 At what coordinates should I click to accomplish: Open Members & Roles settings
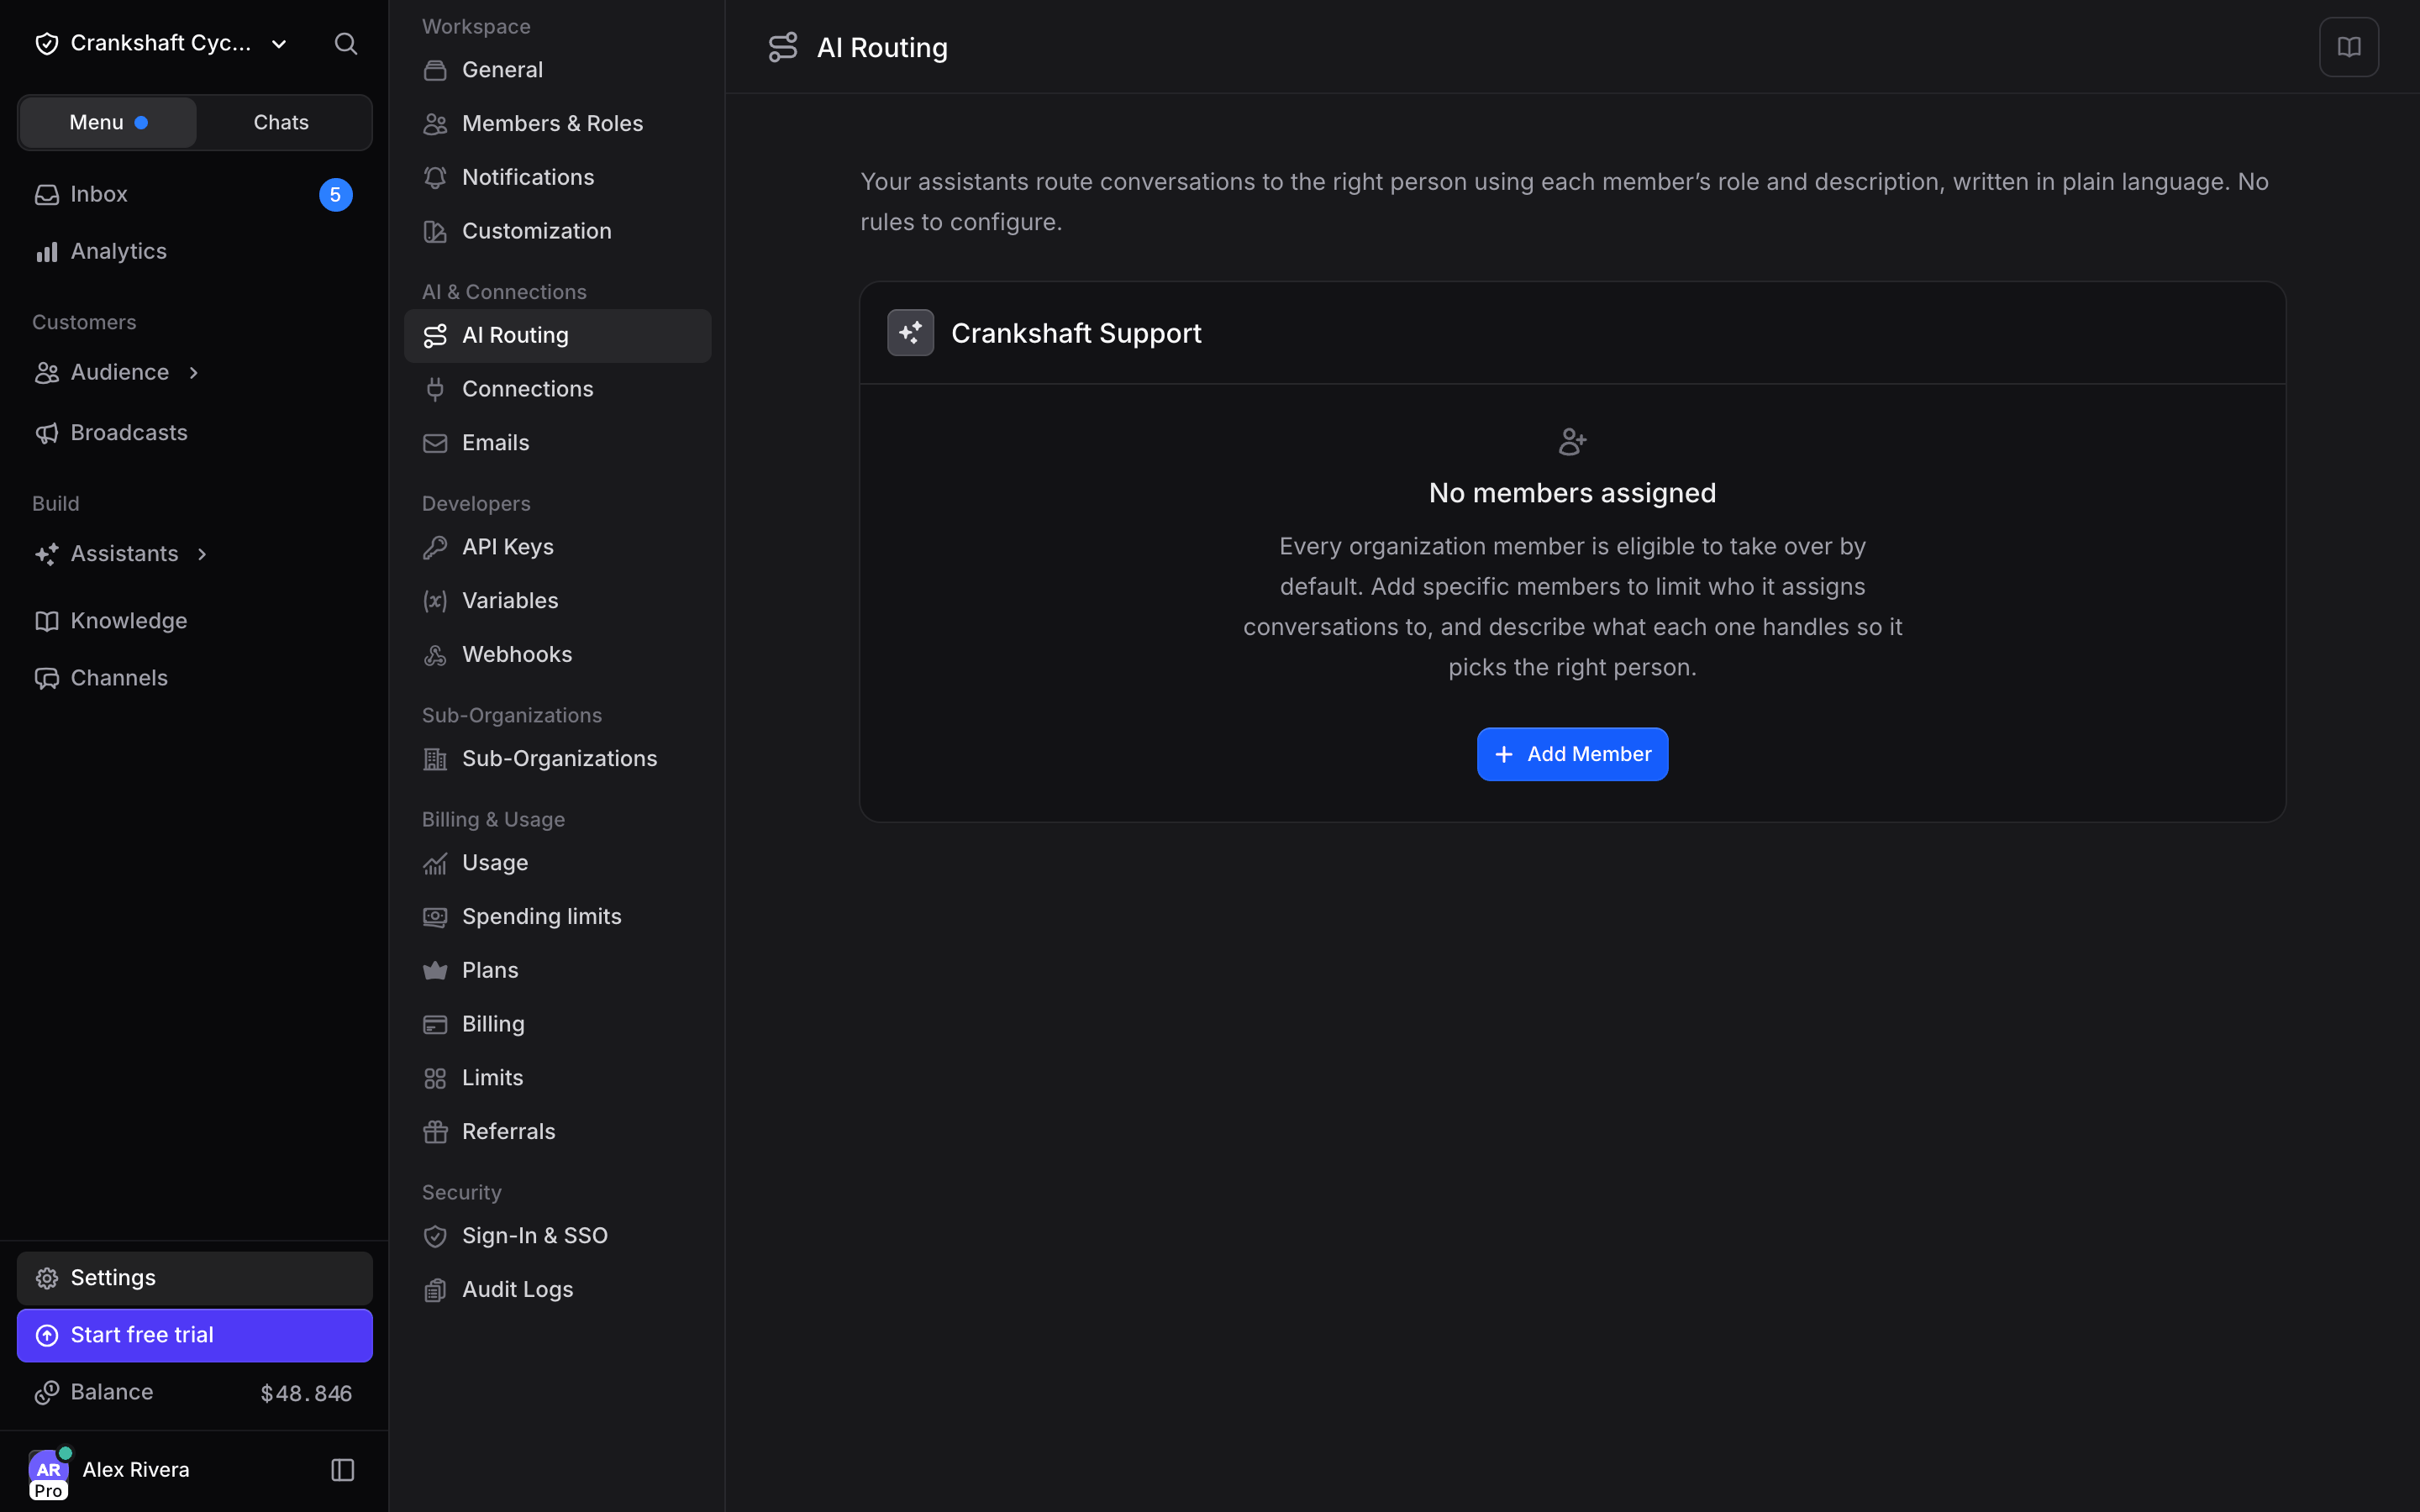pos(557,123)
